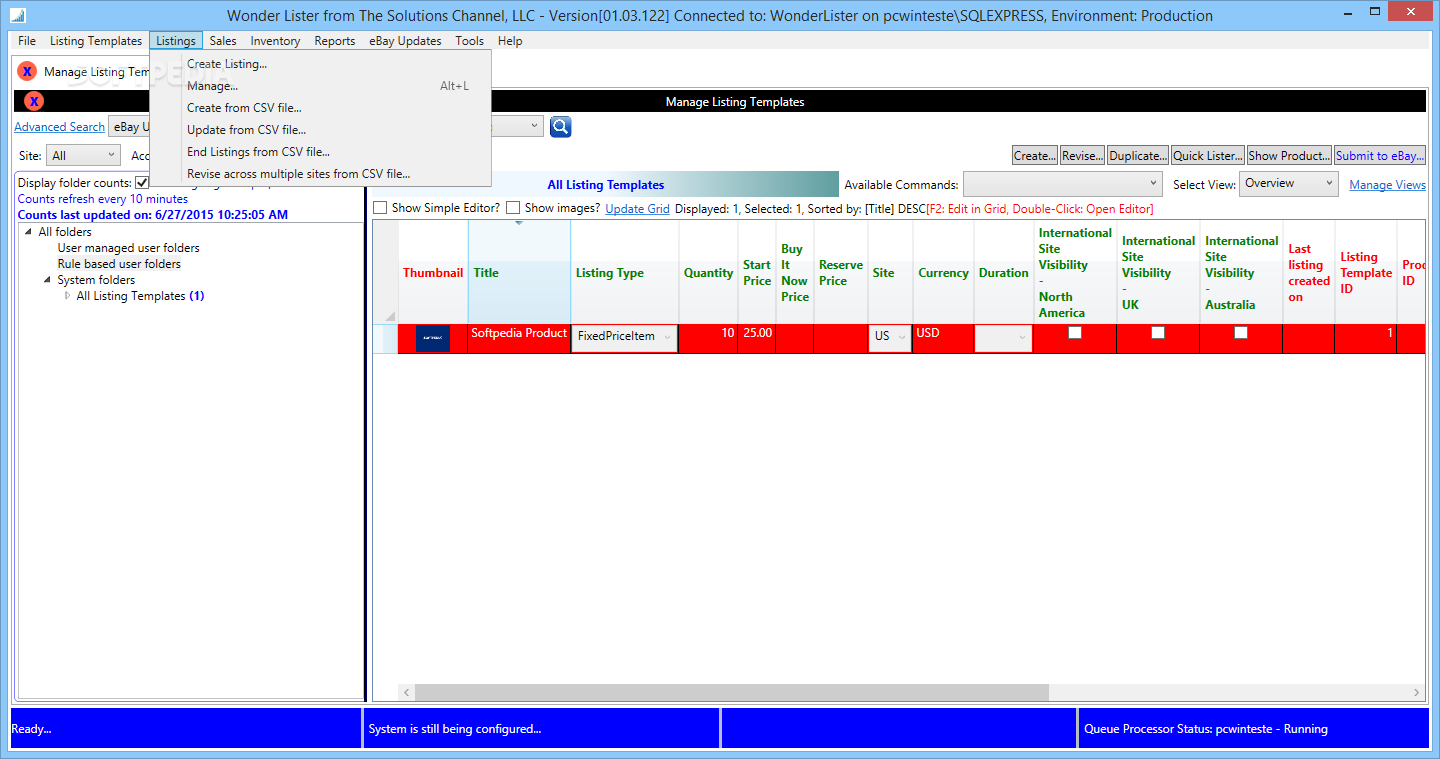
Task: Choose Create Listing... from Listings menu
Action: click(320, 64)
